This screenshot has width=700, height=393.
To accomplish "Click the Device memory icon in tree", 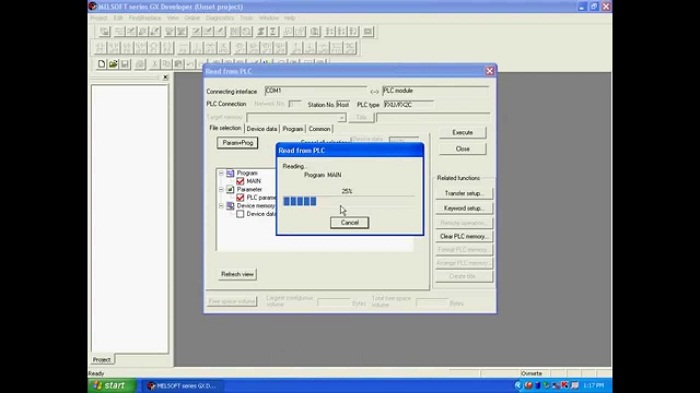I will [230, 206].
